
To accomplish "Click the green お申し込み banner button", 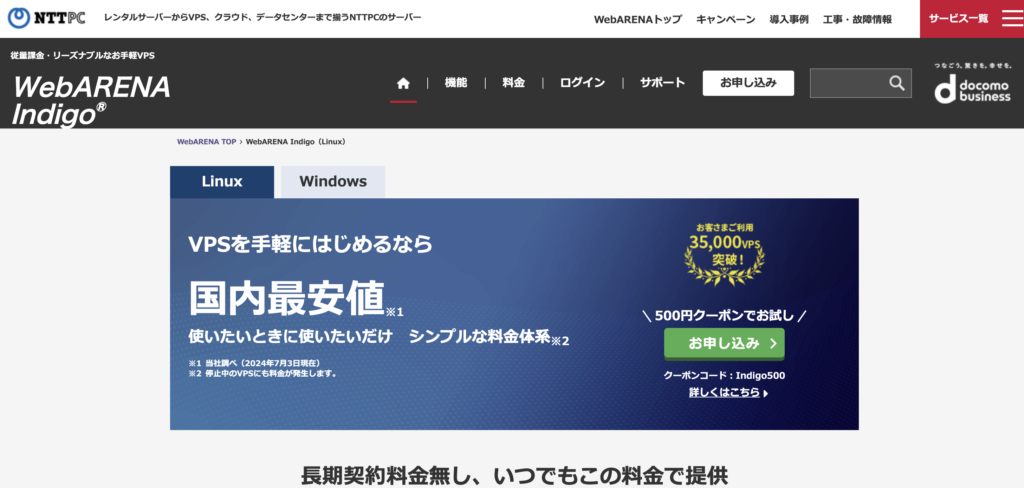I will pyautogui.click(x=724, y=344).
